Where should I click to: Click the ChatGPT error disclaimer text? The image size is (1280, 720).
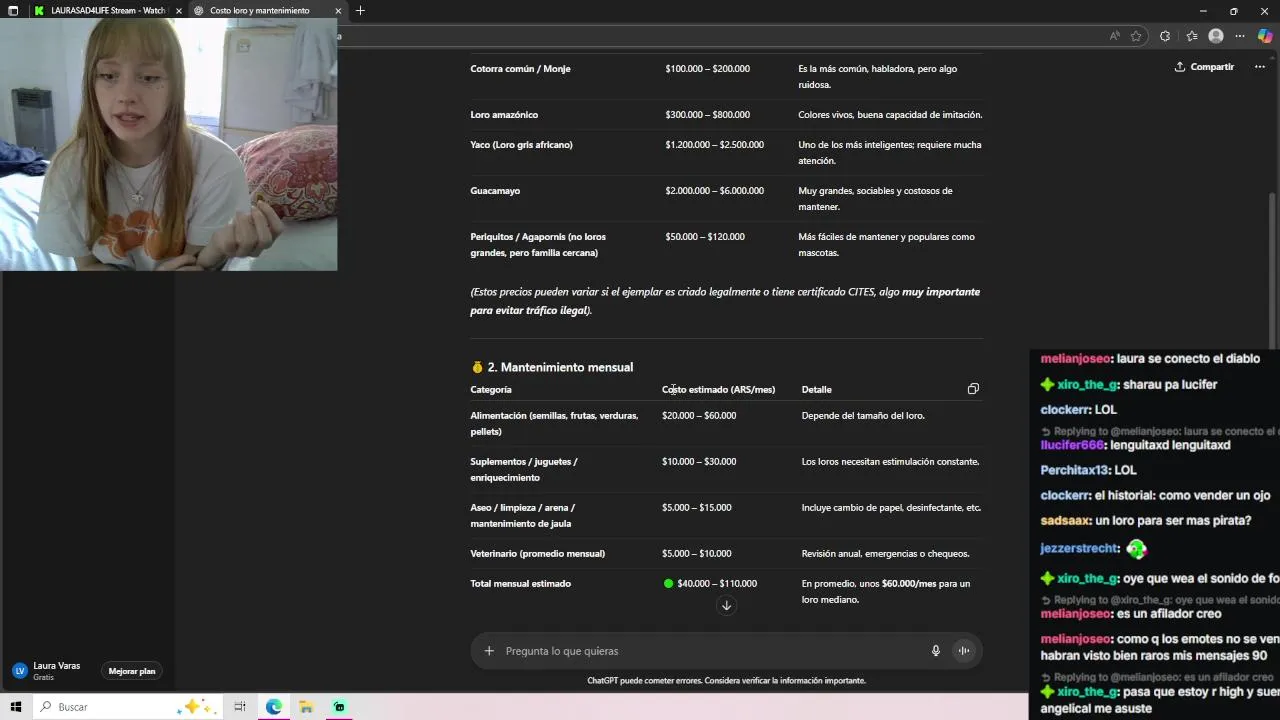click(726, 681)
